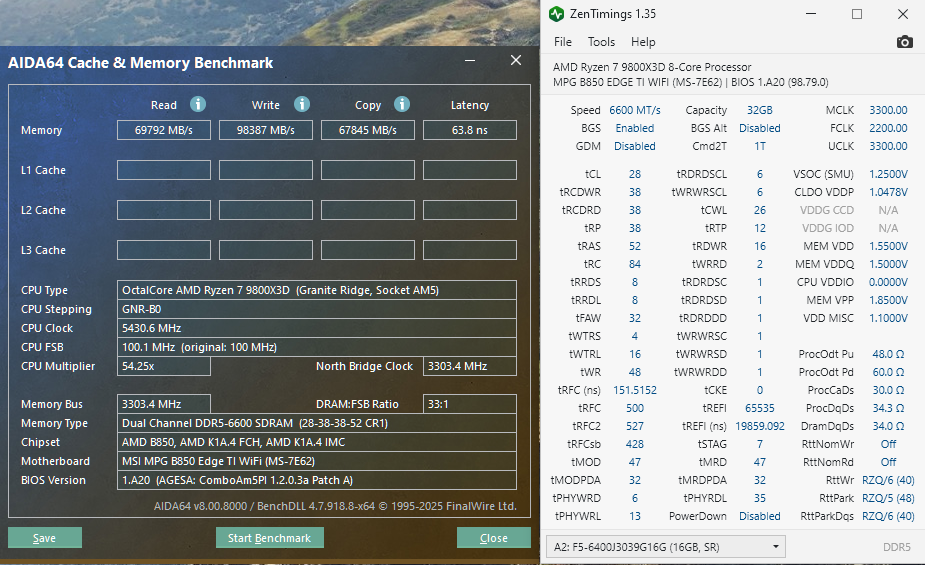The image size is (925, 565).
Task: Click the empty L1 Cache Read field
Action: (x=164, y=170)
